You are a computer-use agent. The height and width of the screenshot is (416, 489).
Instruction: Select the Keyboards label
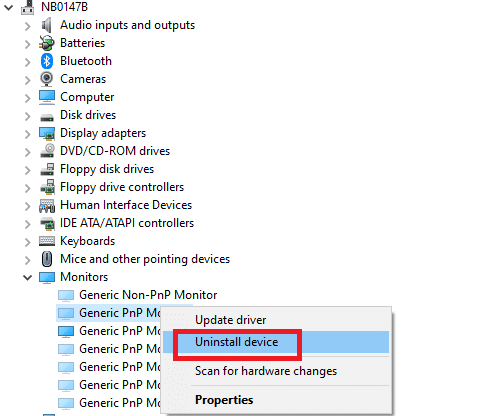[x=87, y=241]
